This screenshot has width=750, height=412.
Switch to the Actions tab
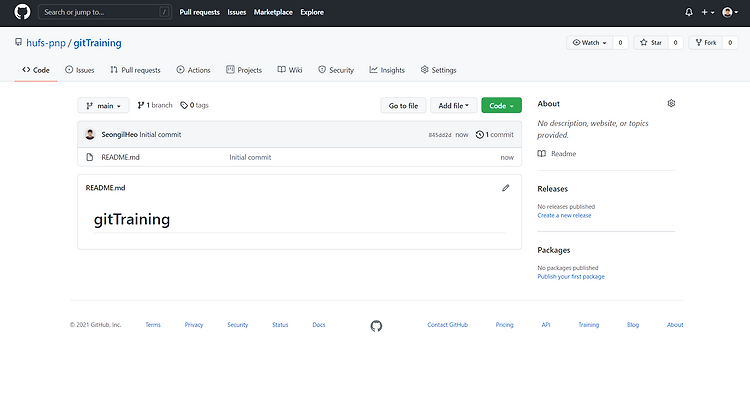click(x=193, y=70)
